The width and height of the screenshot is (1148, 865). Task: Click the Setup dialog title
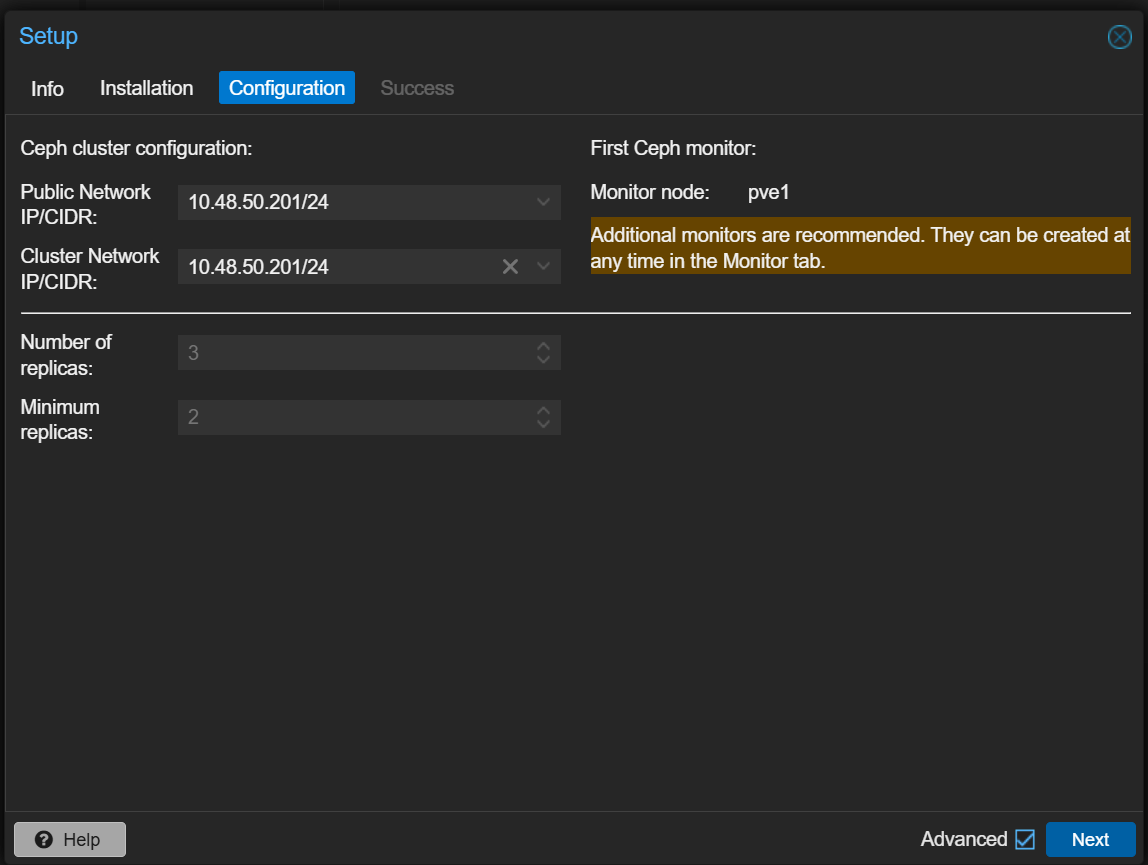(x=48, y=36)
